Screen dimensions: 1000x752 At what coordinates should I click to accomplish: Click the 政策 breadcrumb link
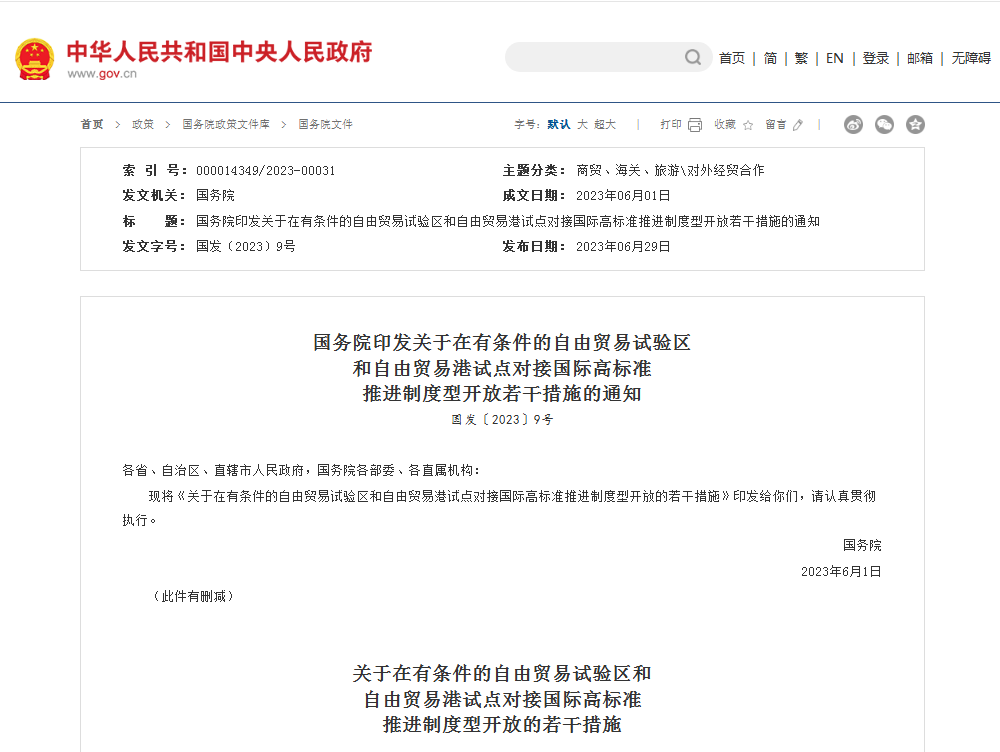pos(143,125)
